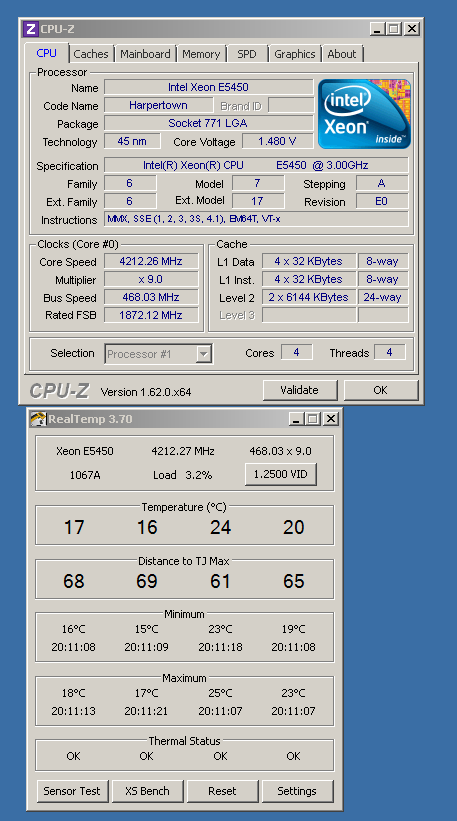Viewport: 457px width, 821px height.
Task: Click the RealTemp Load 3.2% reading
Action: tap(182, 475)
